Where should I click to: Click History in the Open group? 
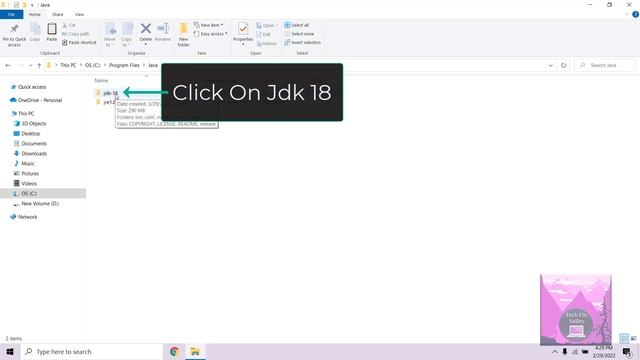267,43
